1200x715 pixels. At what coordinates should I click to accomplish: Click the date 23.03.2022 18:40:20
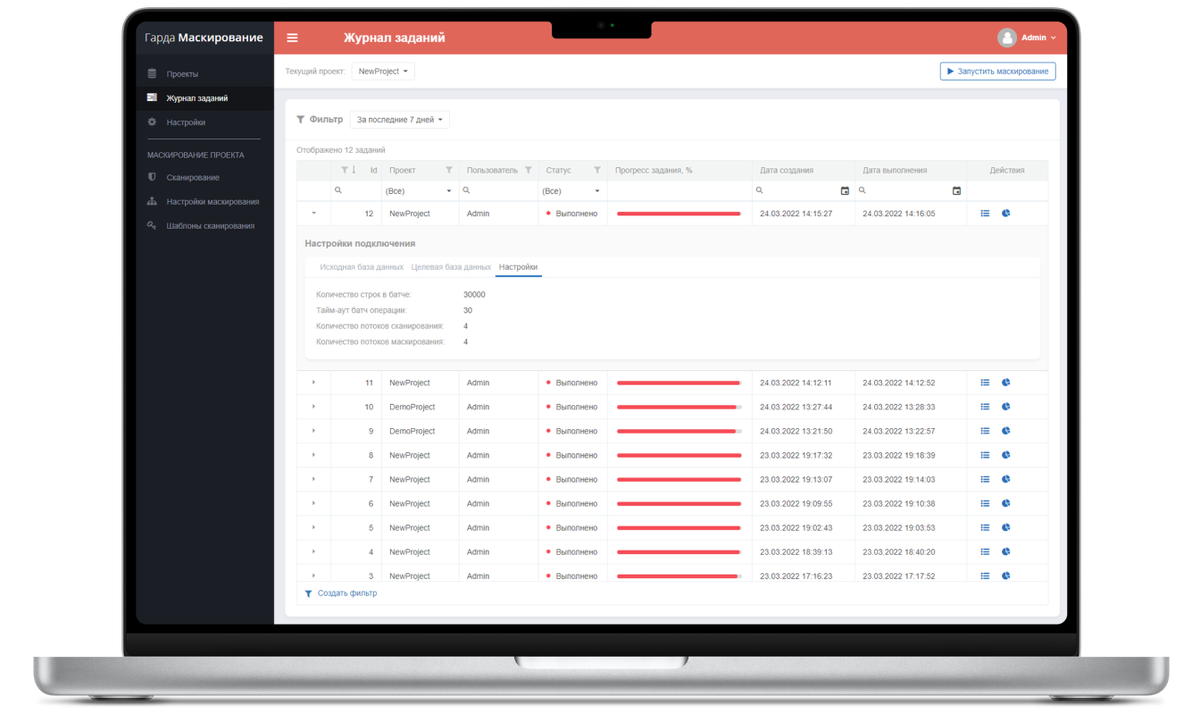pyautogui.click(x=899, y=552)
